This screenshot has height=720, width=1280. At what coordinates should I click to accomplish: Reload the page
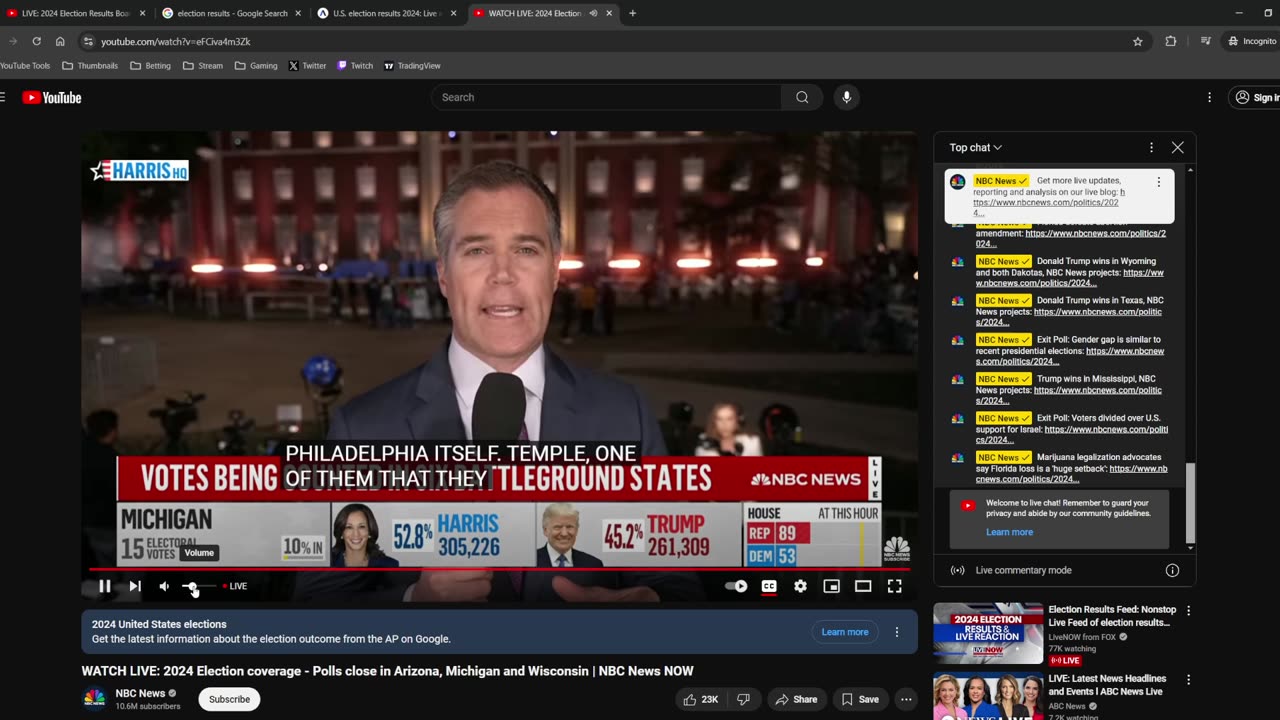tap(36, 41)
